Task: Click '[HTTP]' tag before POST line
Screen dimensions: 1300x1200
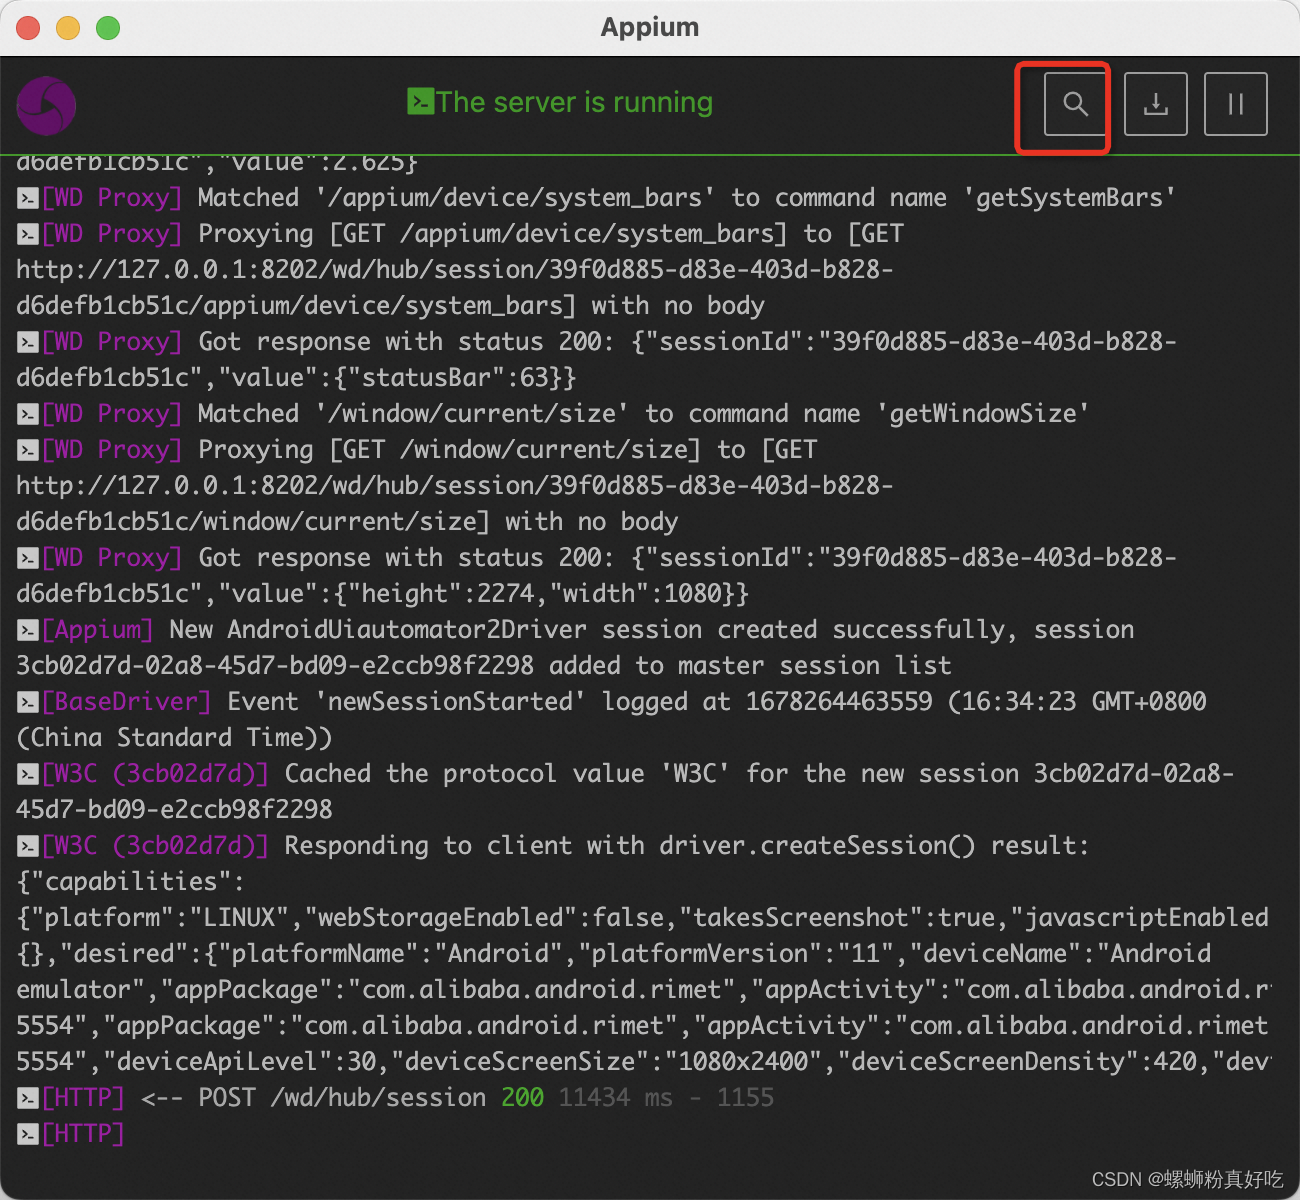Action: [84, 1098]
